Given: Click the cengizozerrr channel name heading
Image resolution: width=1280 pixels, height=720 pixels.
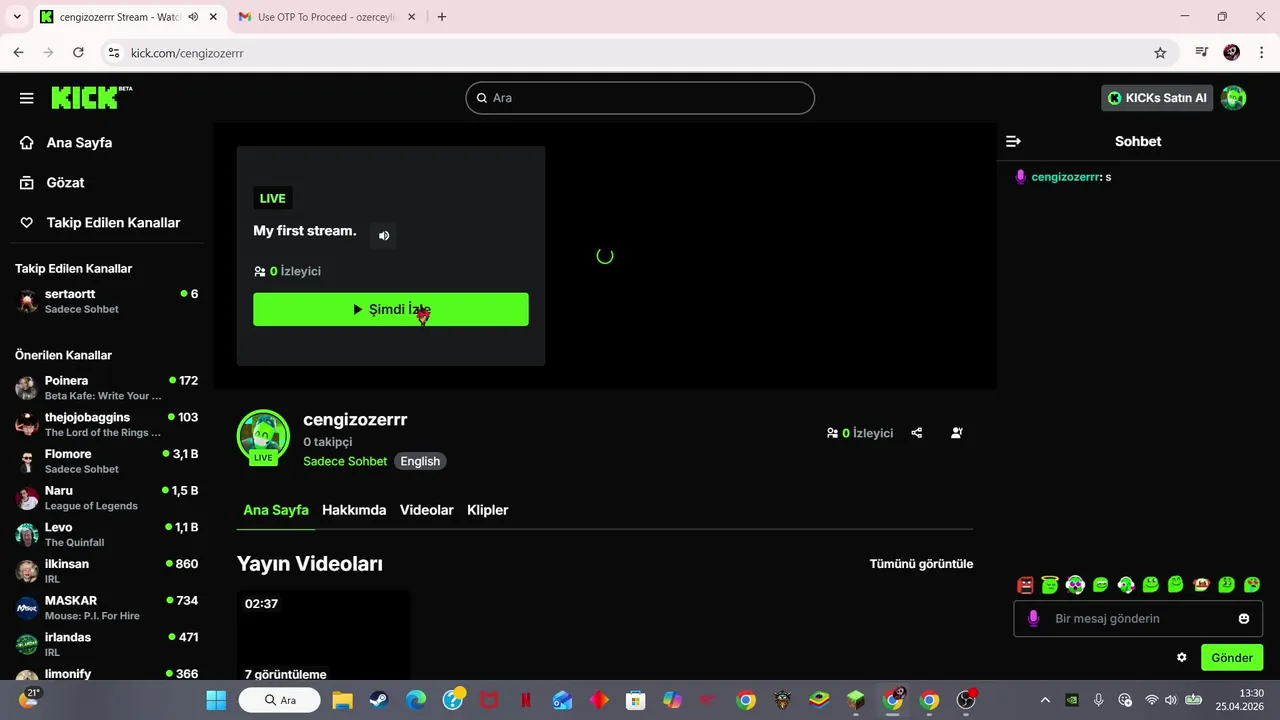Looking at the screenshot, I should point(355,420).
